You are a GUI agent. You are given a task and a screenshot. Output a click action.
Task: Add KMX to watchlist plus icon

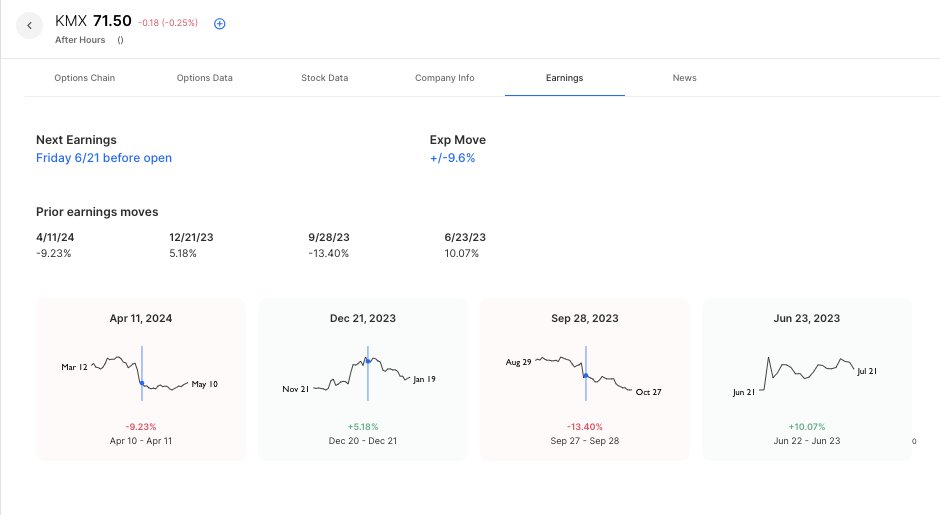point(220,23)
